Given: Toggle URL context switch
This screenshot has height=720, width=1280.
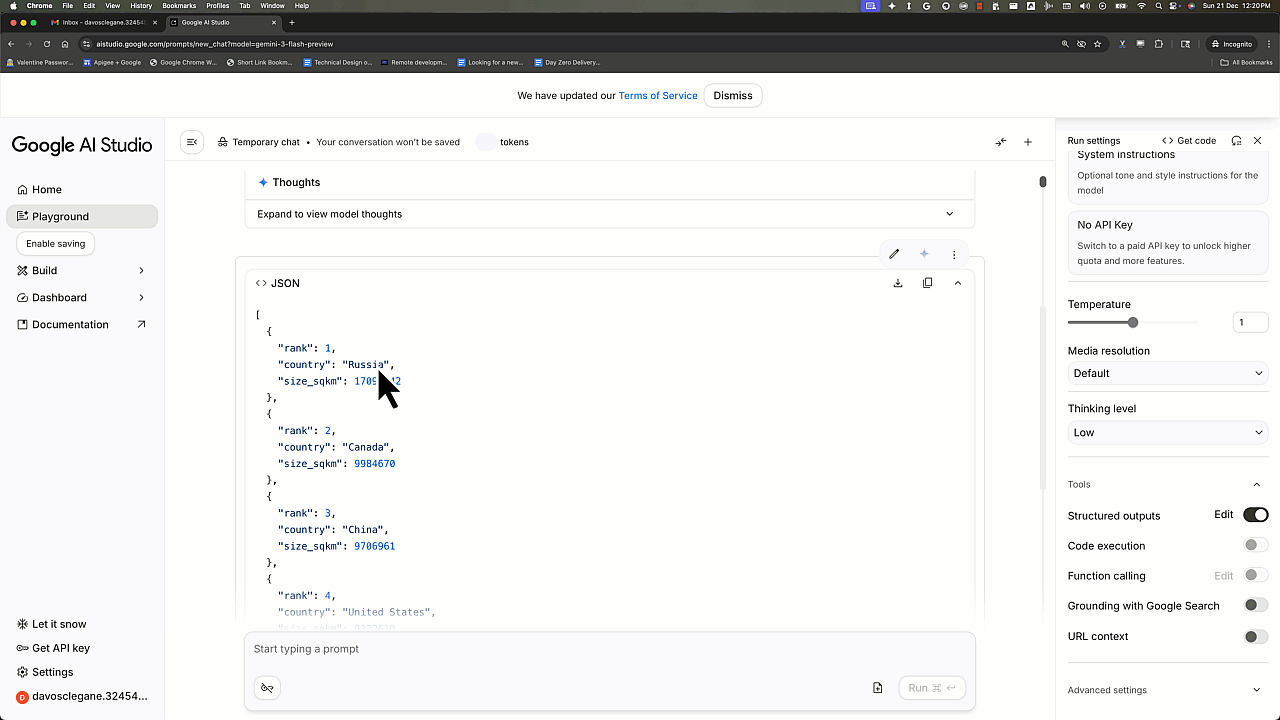Looking at the screenshot, I should tap(1256, 636).
